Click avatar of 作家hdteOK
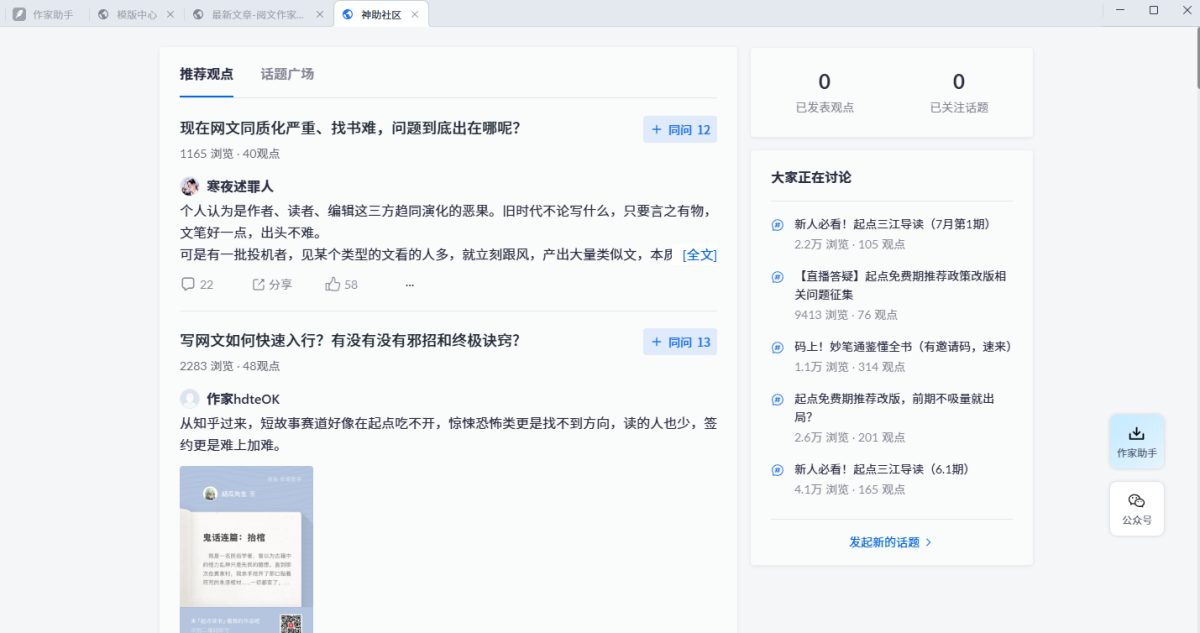This screenshot has width=1200, height=633. click(189, 399)
